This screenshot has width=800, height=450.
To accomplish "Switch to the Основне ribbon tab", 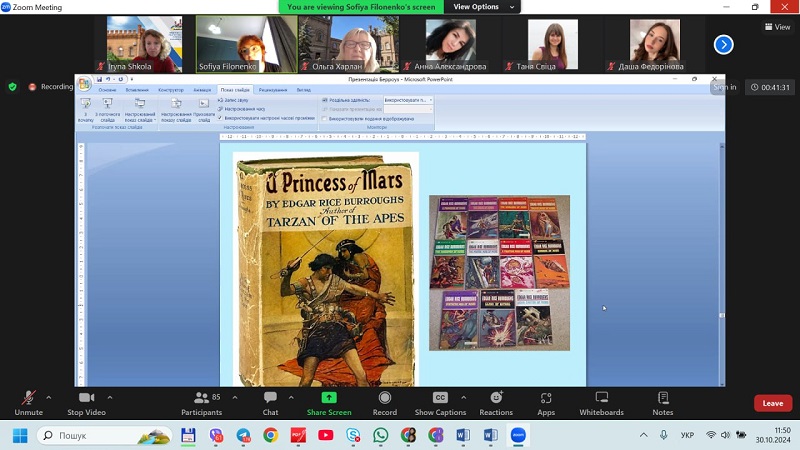I will 107,90.
